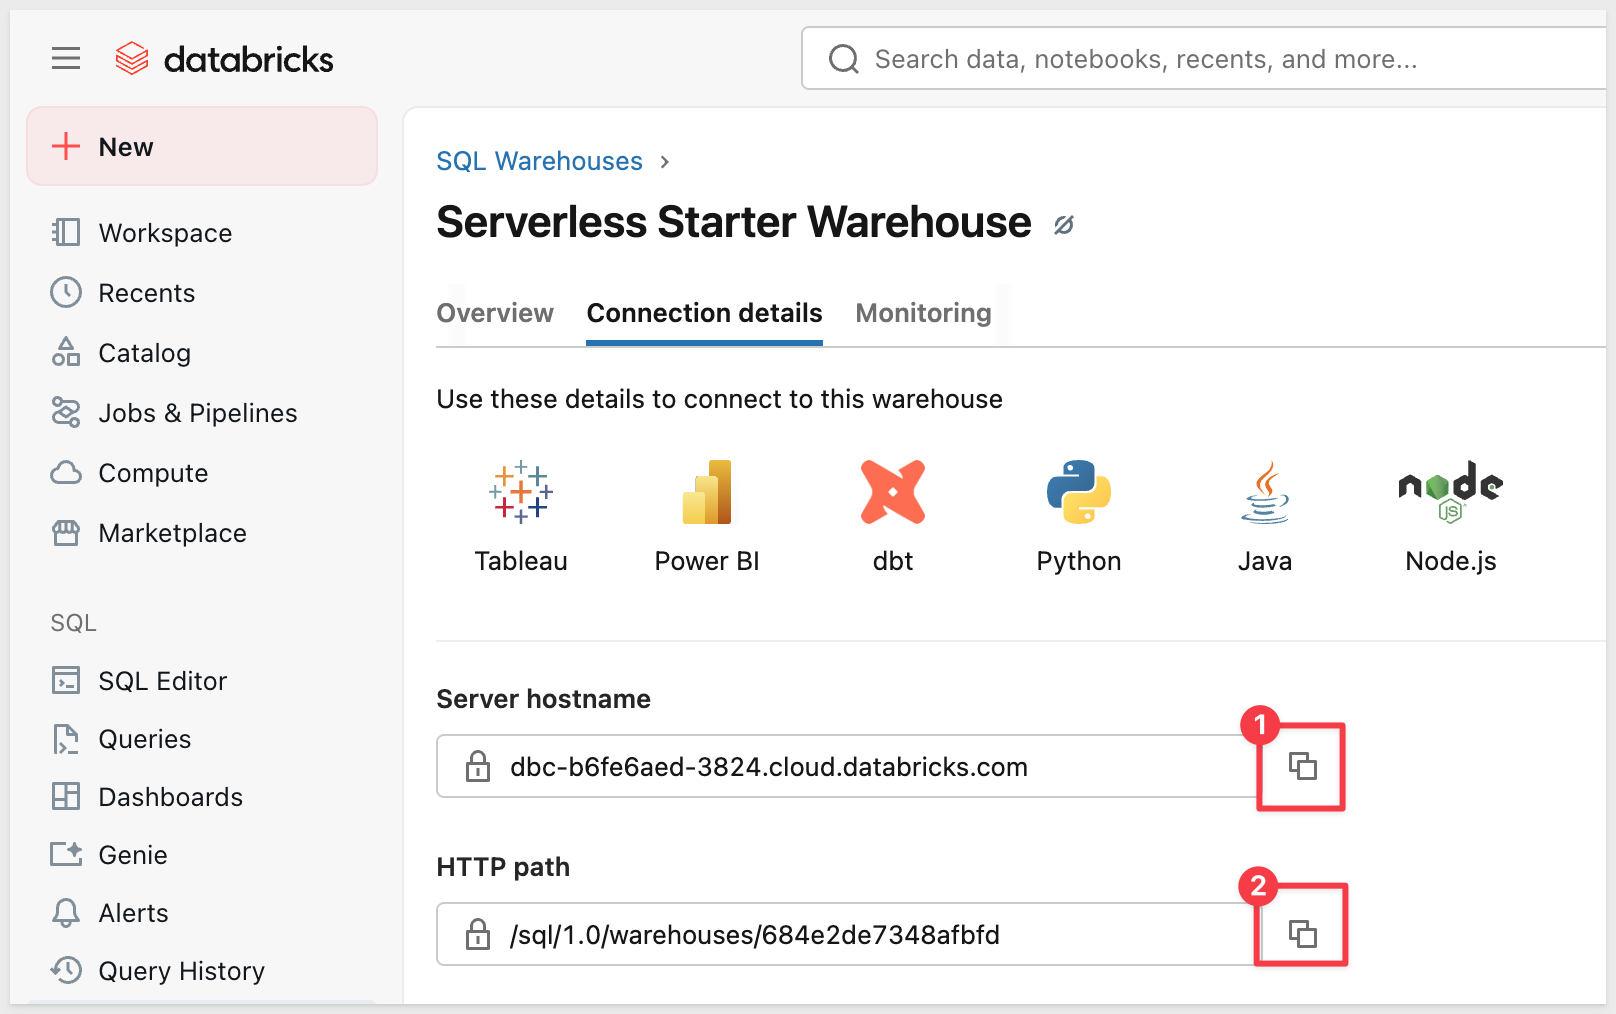Click the edit icon beside warehouse name
1616x1014 pixels.
point(1064,225)
